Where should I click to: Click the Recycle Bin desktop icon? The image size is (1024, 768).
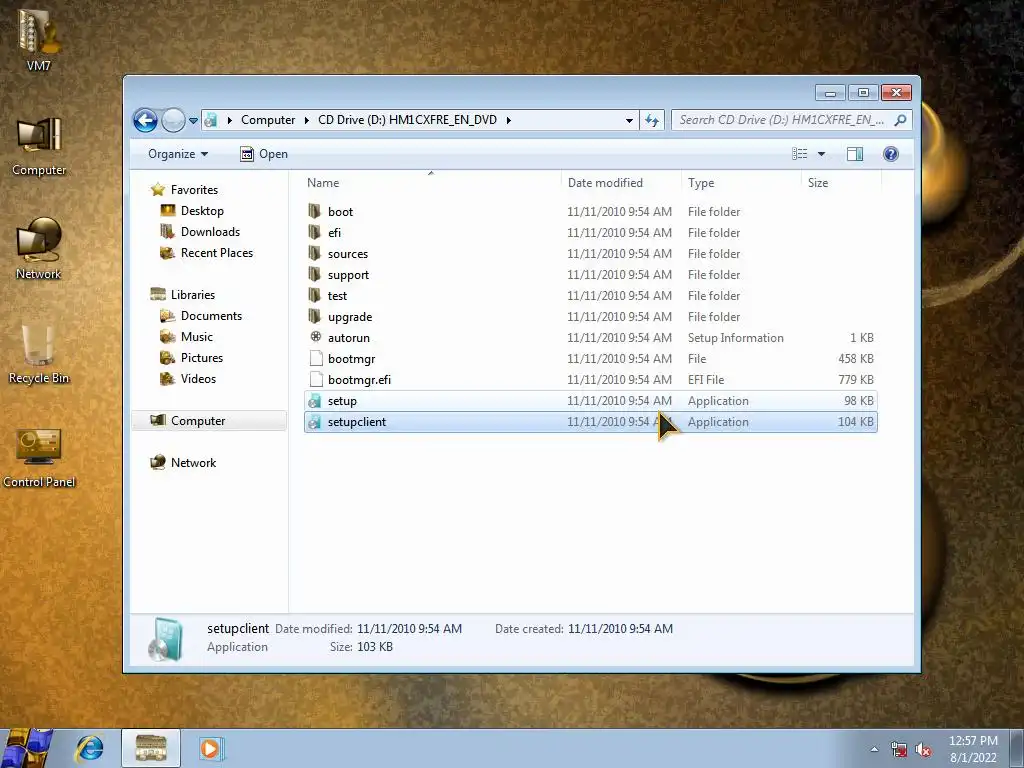coord(39,353)
